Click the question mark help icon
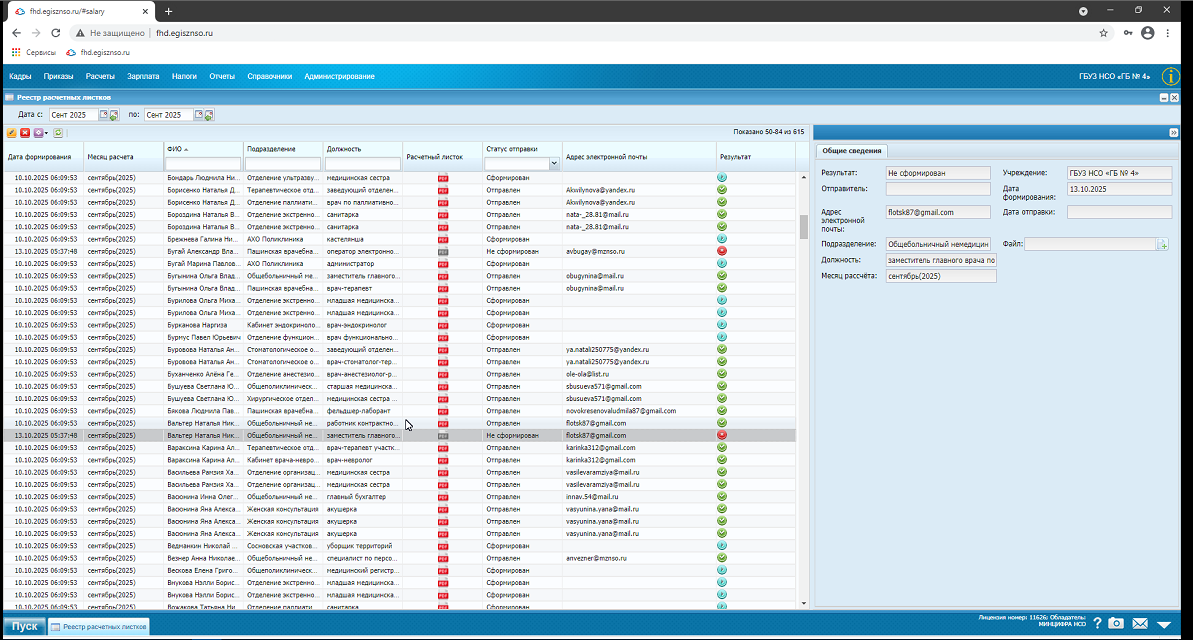Screen dimensions: 1193x640 1097,624
